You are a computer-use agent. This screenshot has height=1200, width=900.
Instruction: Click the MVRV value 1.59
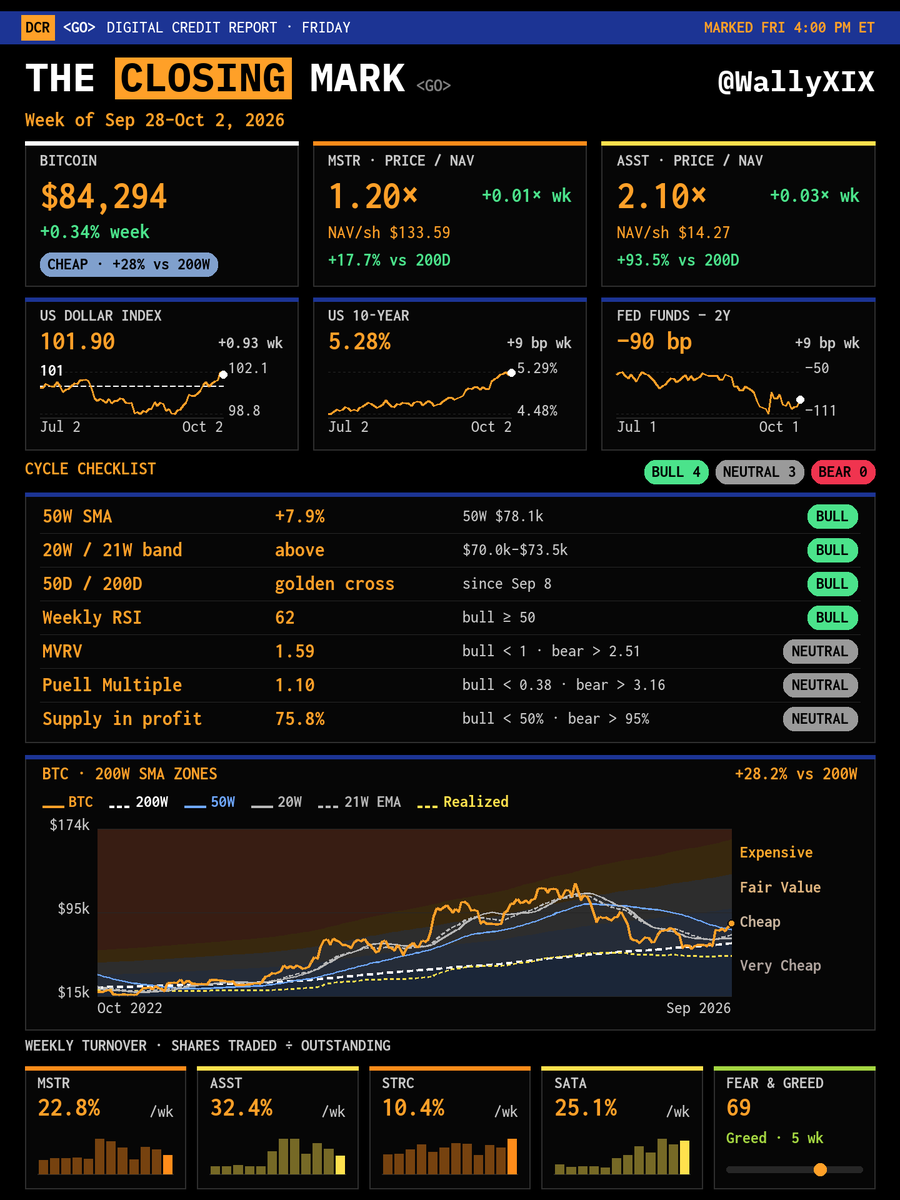(x=295, y=651)
